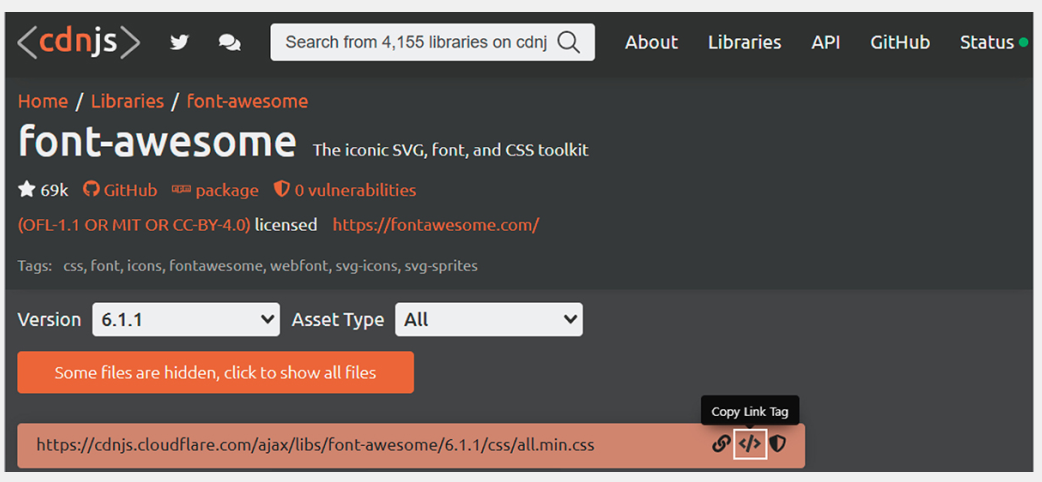The width and height of the screenshot is (1042, 482).
Task: Open the npm package link
Action: (215, 191)
